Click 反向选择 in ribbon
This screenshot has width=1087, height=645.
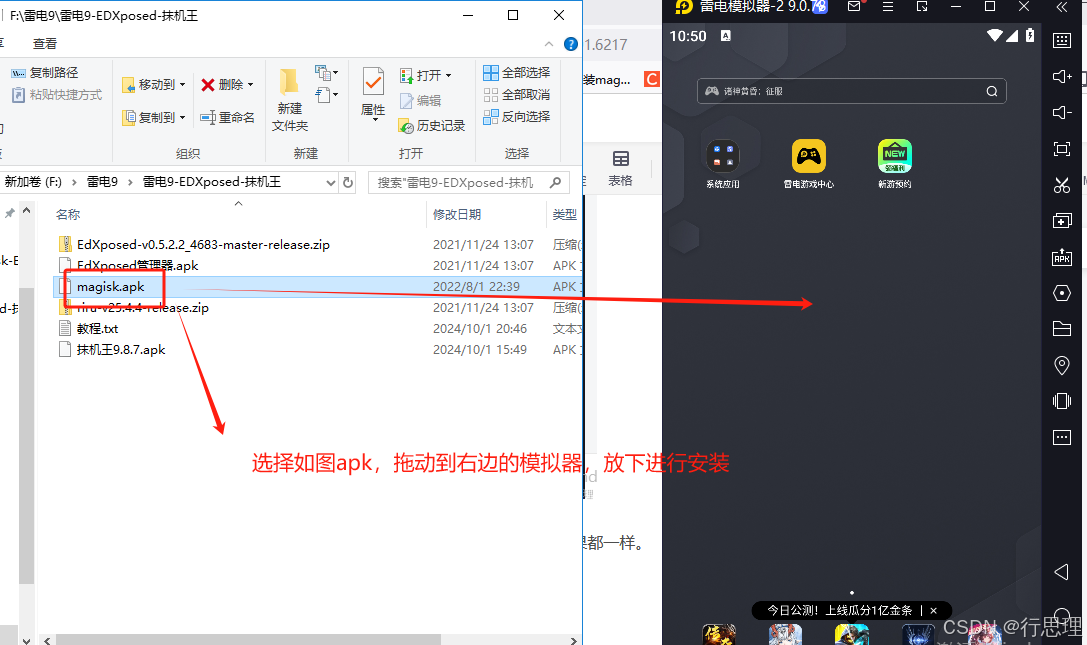point(516,117)
